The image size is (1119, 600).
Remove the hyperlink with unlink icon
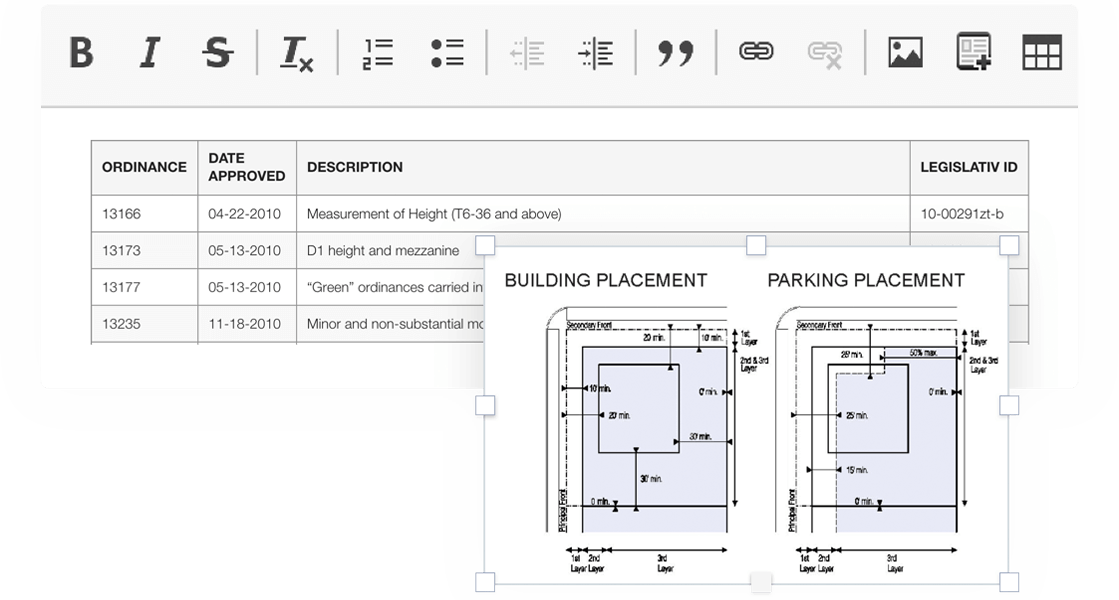click(824, 54)
